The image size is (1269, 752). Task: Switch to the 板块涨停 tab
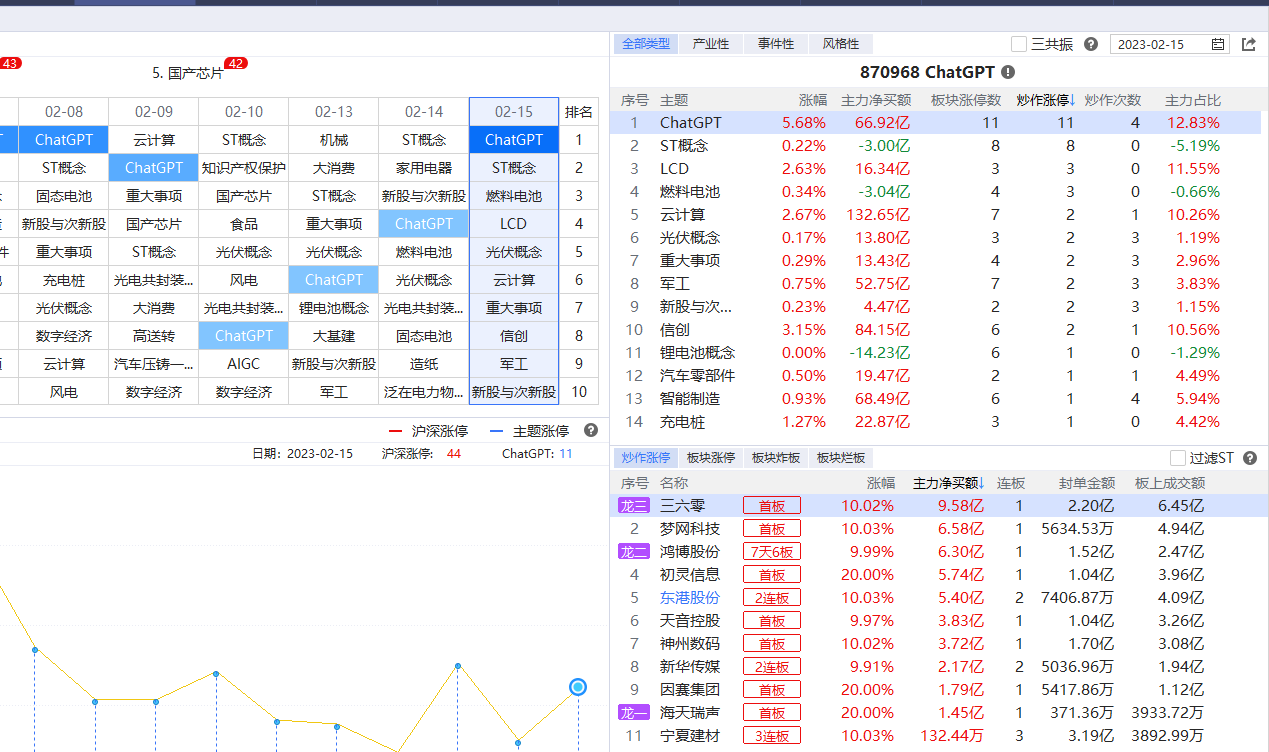pyautogui.click(x=711, y=458)
